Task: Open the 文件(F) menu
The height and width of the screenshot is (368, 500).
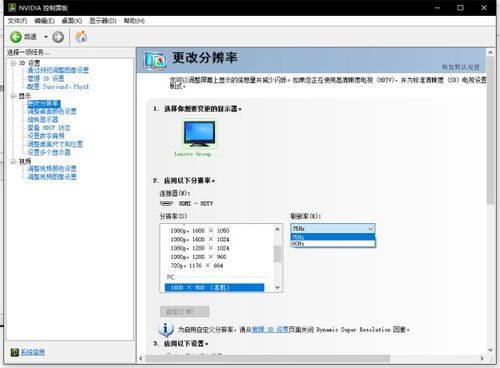Action: coord(17,21)
